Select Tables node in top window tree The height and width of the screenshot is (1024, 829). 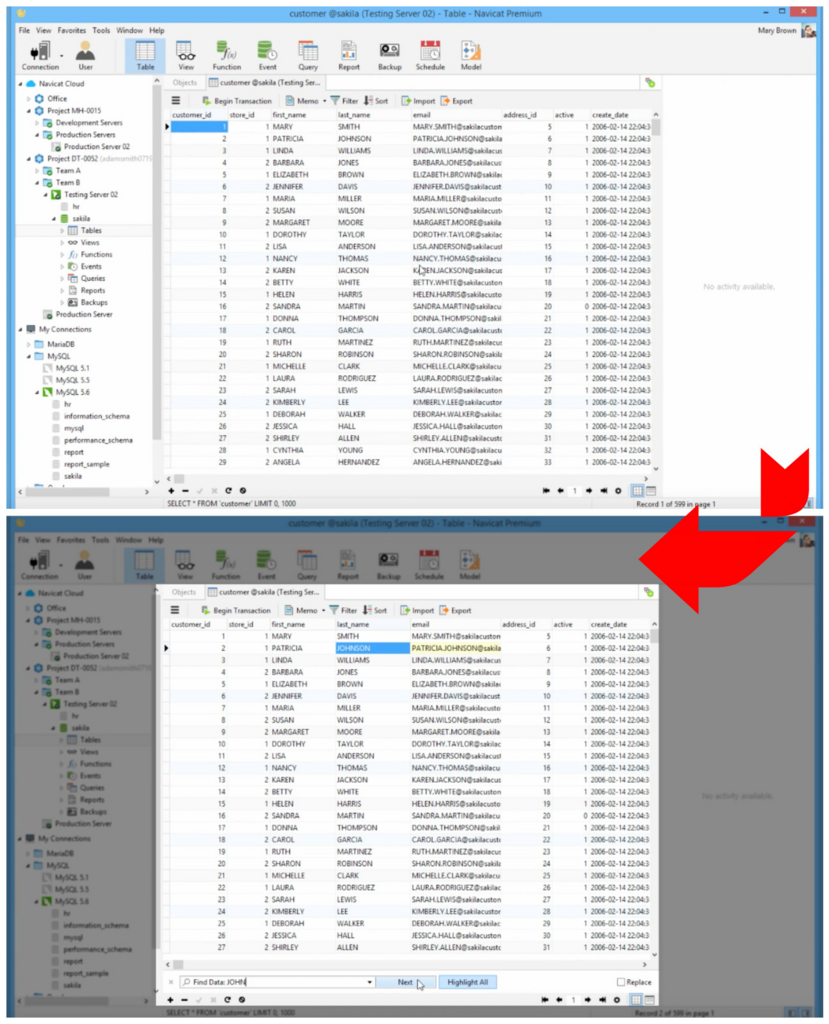pos(91,231)
